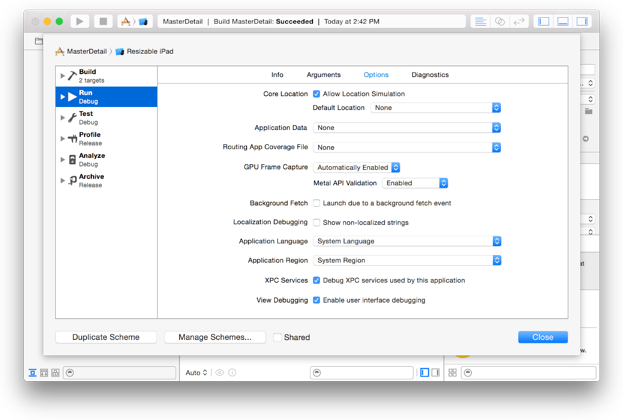Click the third icon in the bottom-left navigator filter bar
Screen dimensions: 623x420
(x=55, y=373)
